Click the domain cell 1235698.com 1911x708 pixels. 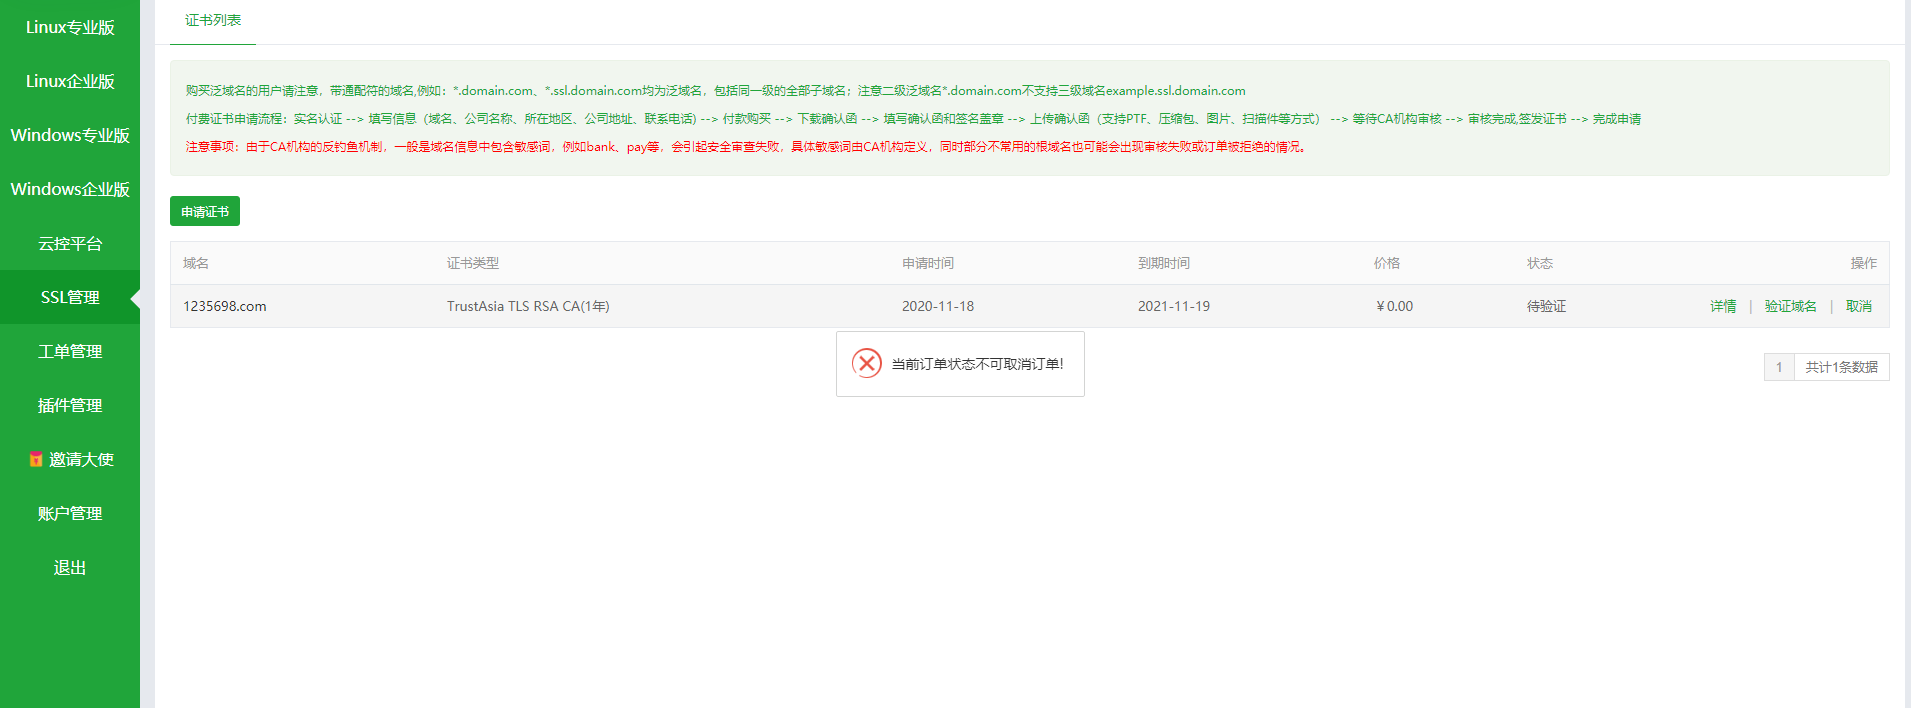(x=225, y=306)
